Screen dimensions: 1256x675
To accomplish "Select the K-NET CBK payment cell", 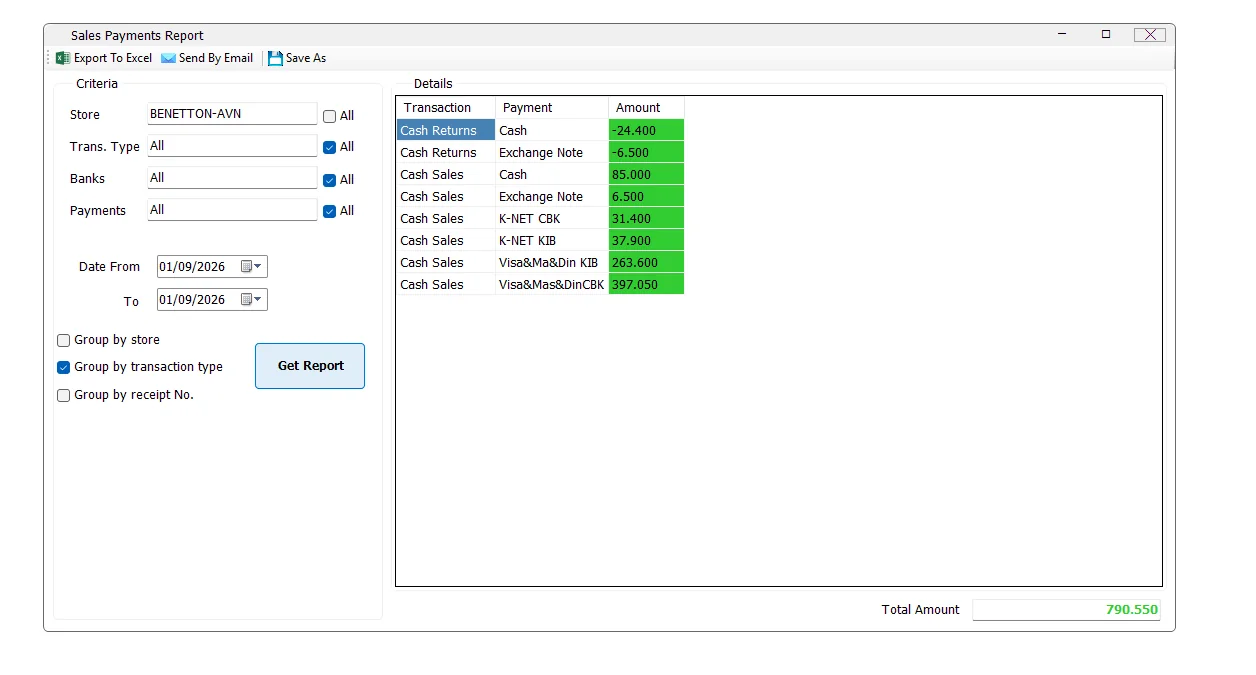I will click(552, 219).
